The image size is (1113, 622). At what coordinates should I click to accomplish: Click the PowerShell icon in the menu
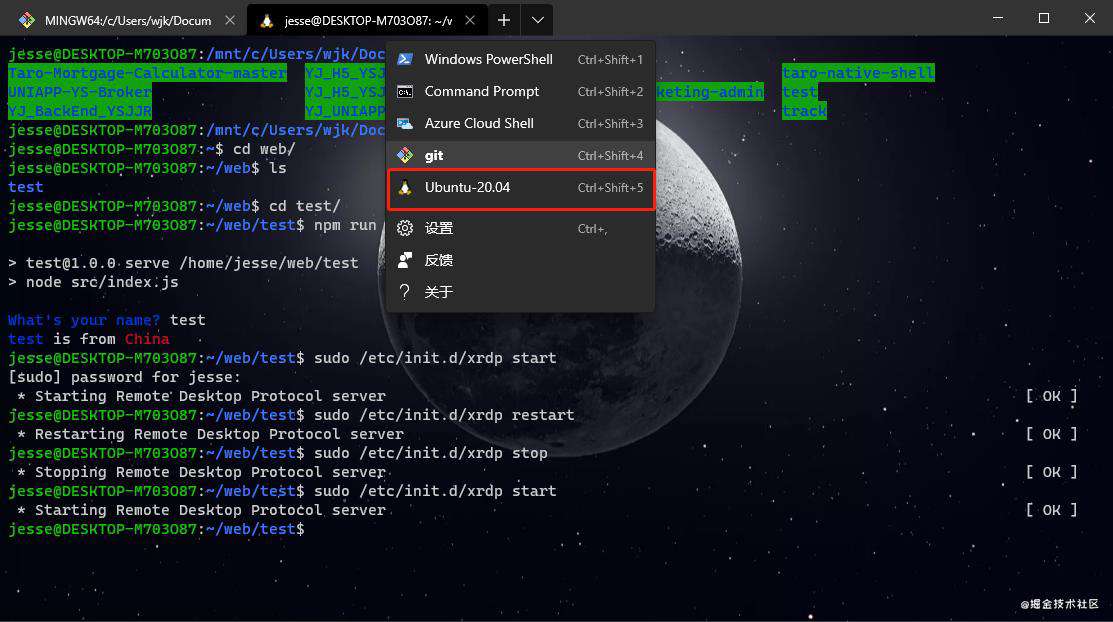(405, 59)
